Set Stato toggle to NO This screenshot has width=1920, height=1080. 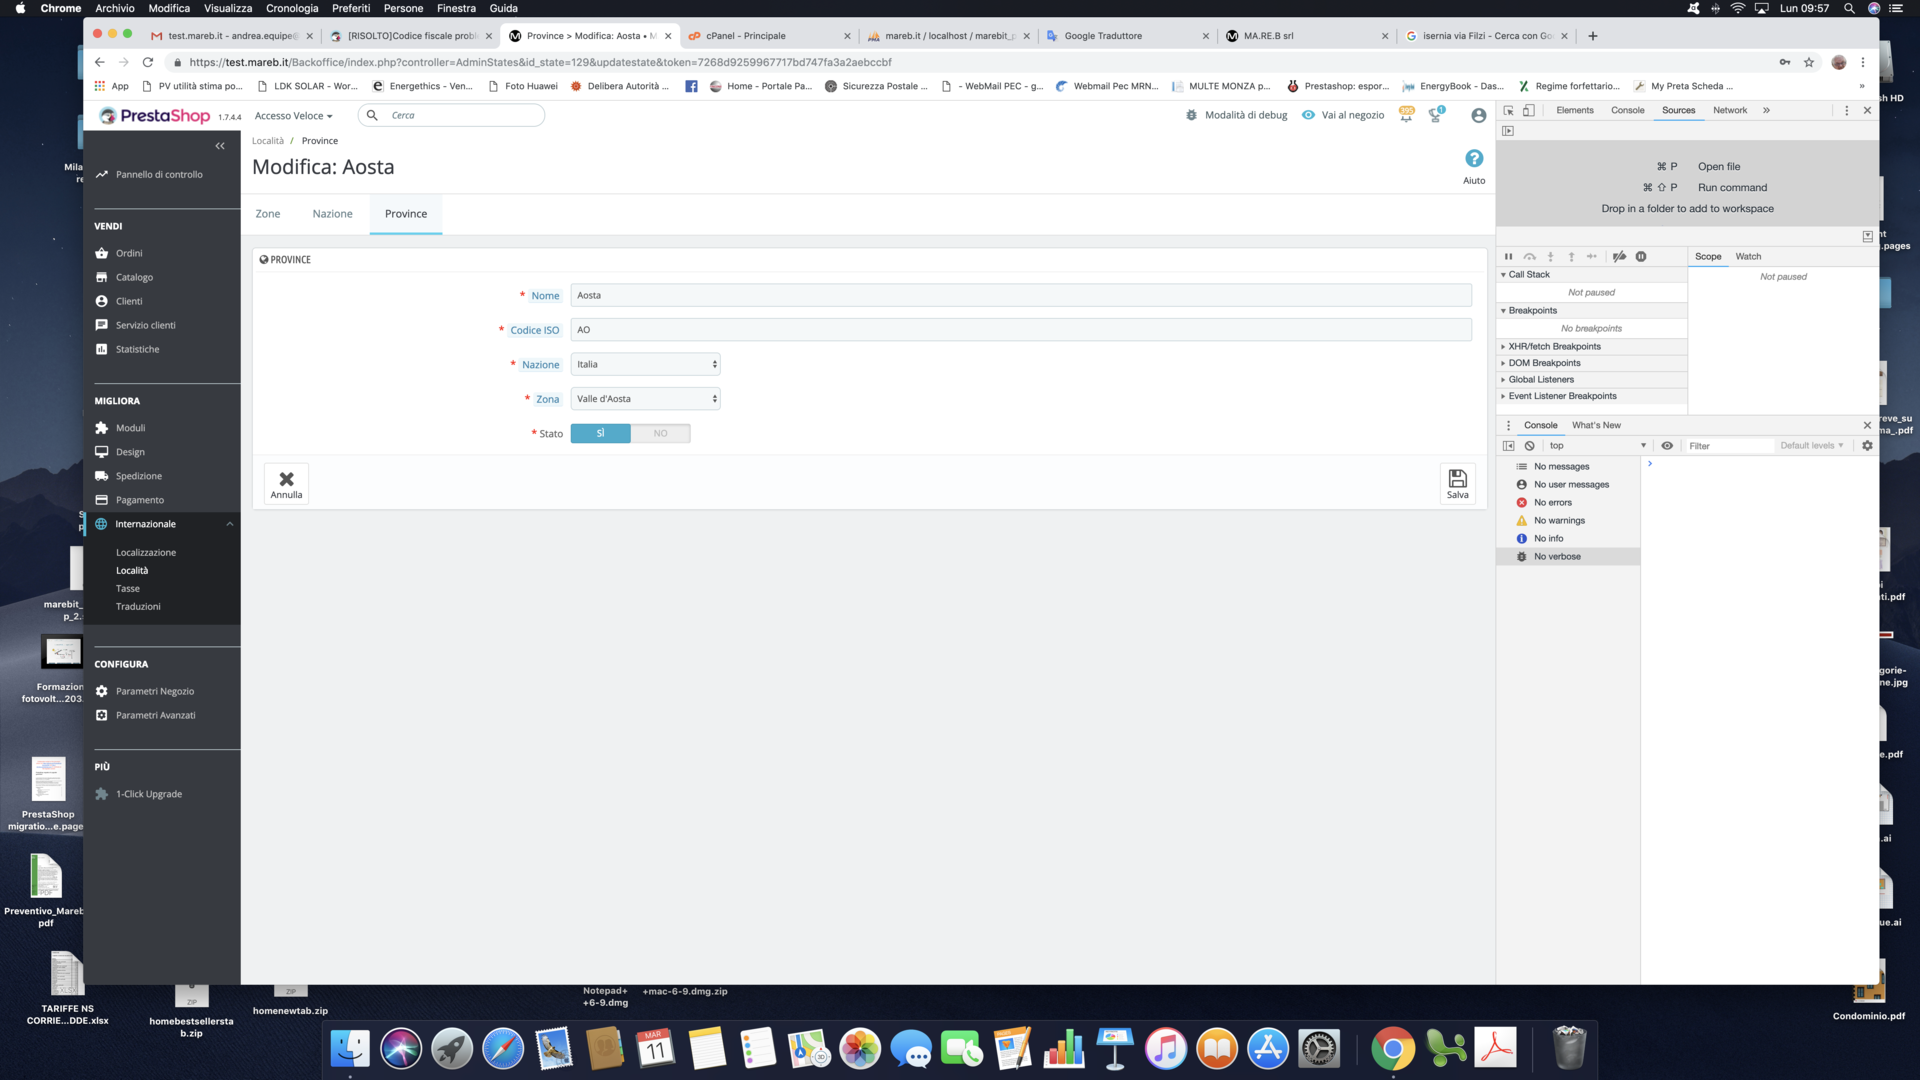(x=660, y=433)
